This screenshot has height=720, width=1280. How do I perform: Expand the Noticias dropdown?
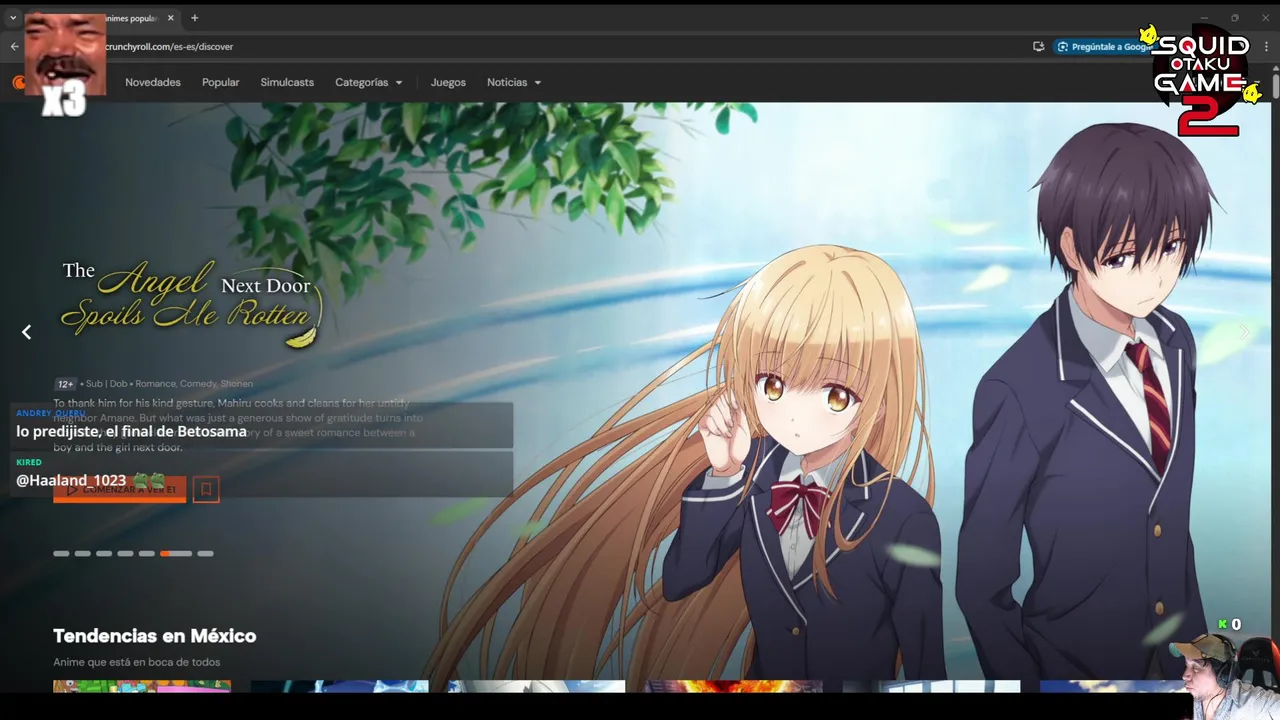tap(514, 82)
